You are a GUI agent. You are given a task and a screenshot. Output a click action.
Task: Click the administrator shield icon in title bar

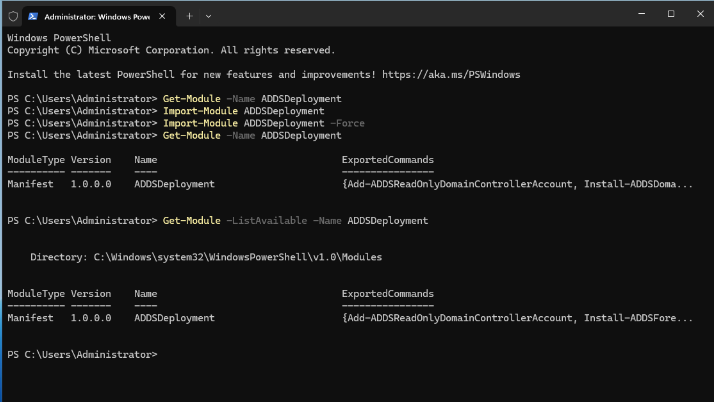click(13, 16)
